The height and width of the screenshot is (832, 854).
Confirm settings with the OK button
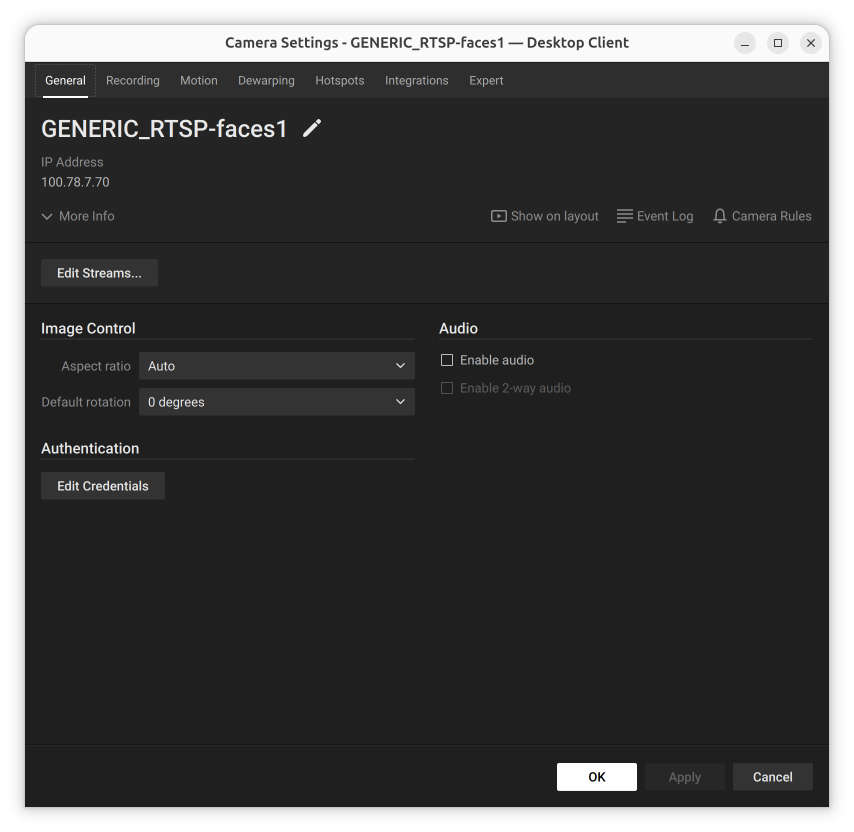tap(596, 777)
